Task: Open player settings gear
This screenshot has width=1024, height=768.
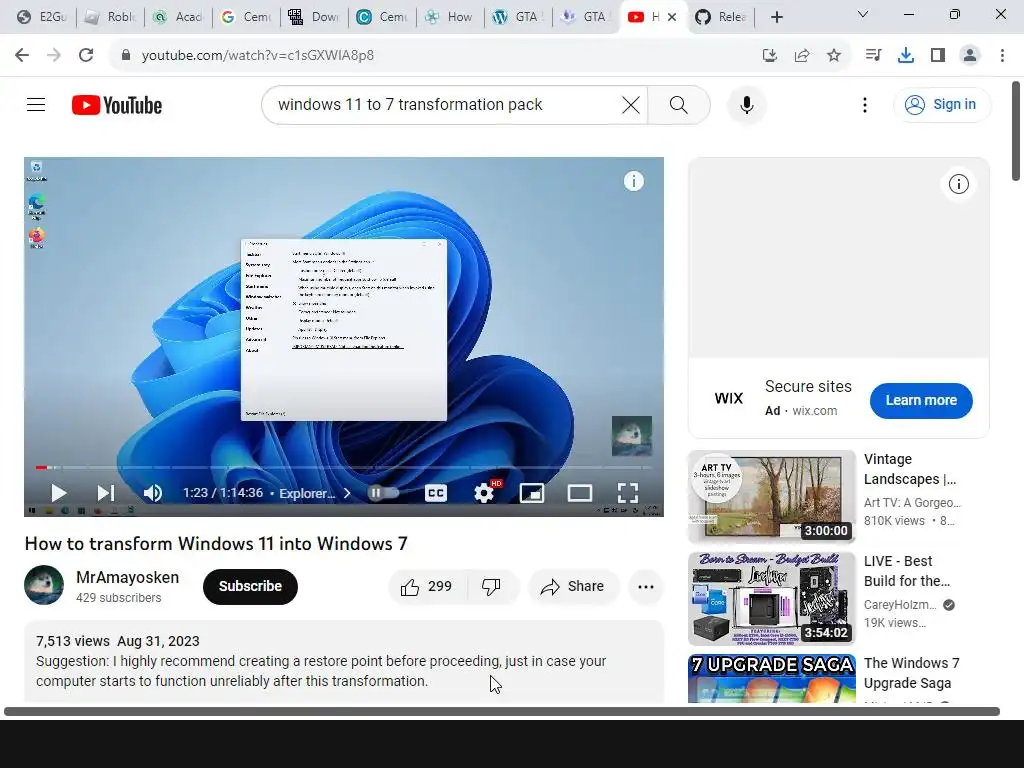Action: pos(484,493)
